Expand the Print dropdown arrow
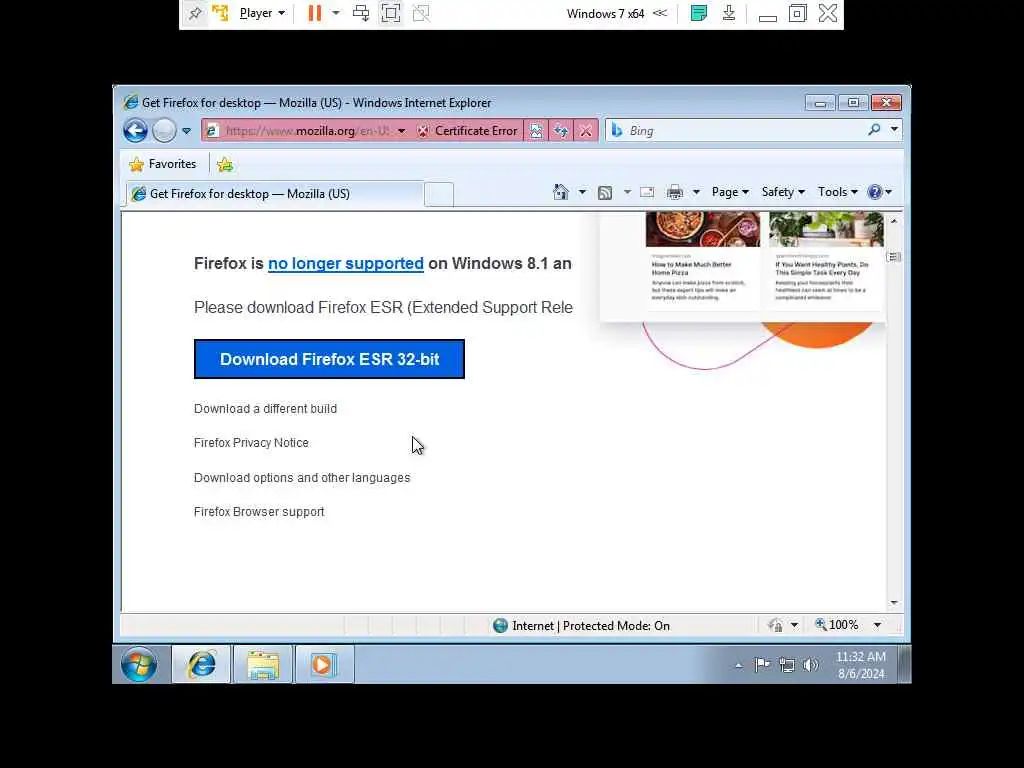The width and height of the screenshot is (1024, 768). (696, 192)
